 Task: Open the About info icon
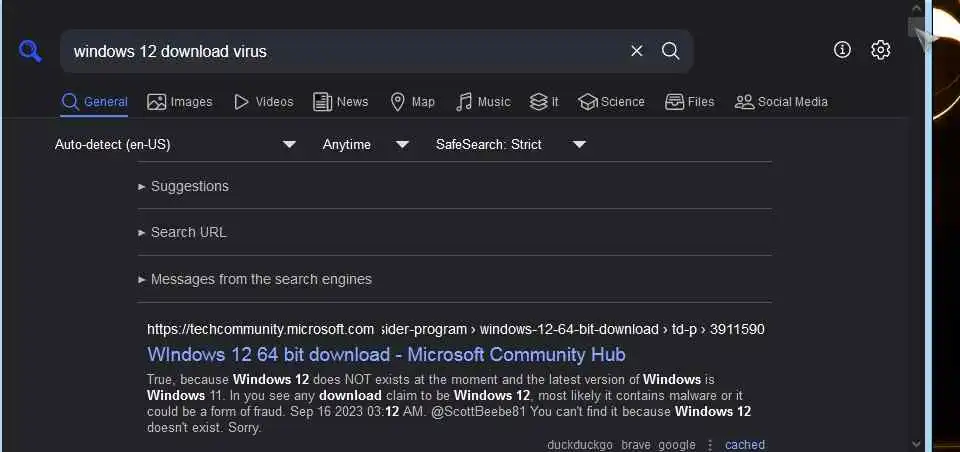coord(842,50)
